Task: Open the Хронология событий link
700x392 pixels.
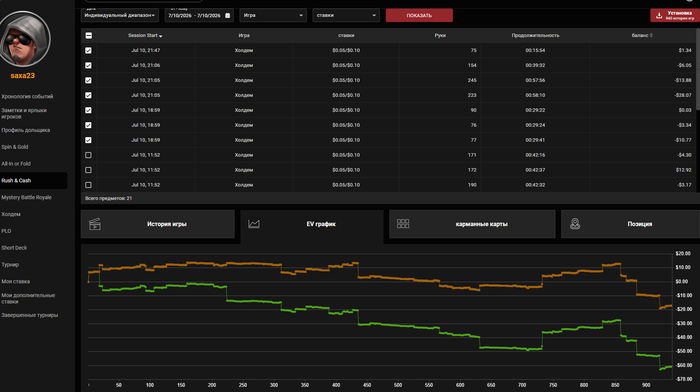Action: [27, 96]
